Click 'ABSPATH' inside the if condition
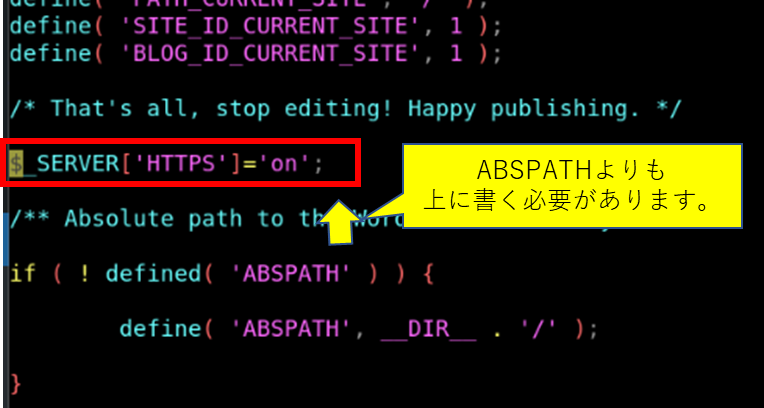764x408 pixels. pyautogui.click(x=289, y=274)
